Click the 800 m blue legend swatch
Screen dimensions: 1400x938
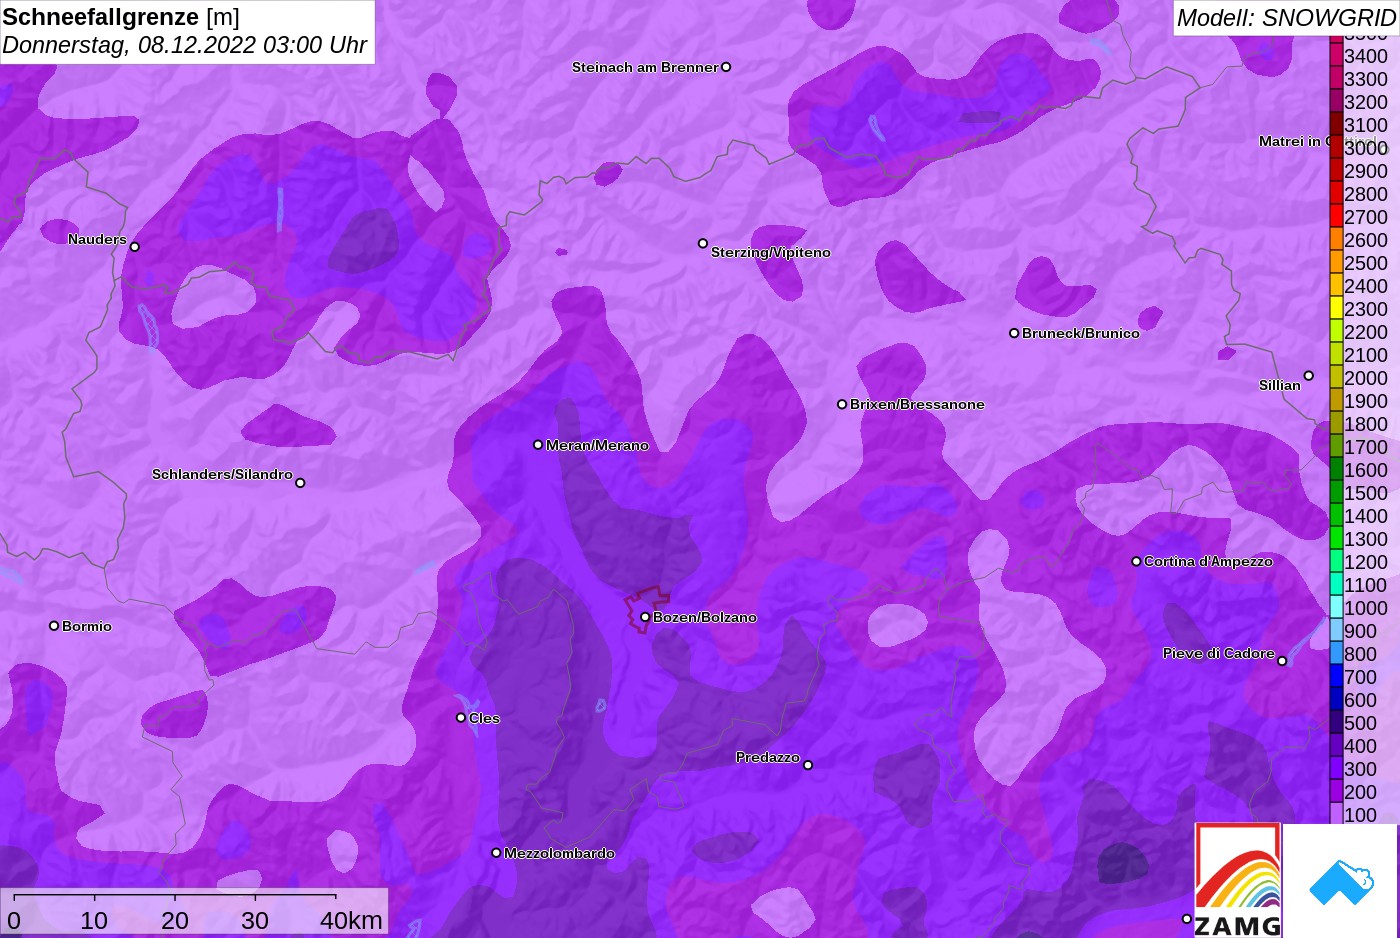click(x=1336, y=653)
